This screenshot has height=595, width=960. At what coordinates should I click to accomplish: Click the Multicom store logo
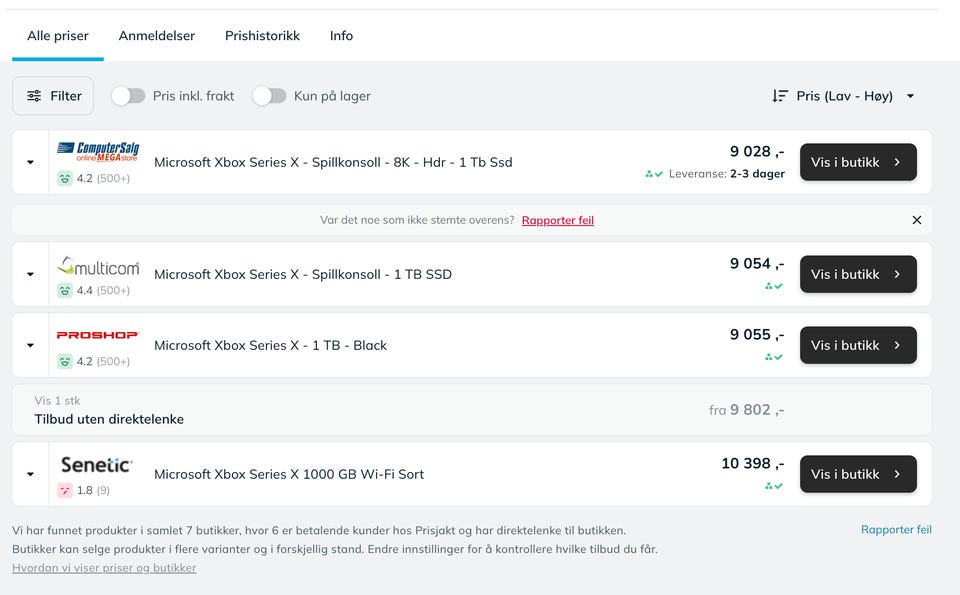tap(98, 267)
